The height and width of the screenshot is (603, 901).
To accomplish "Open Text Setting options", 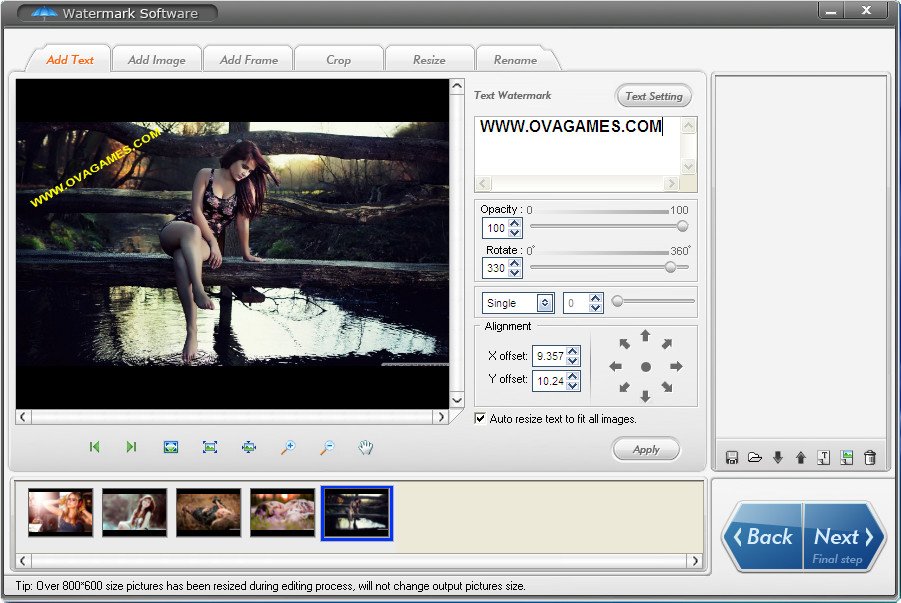I will pyautogui.click(x=653, y=96).
